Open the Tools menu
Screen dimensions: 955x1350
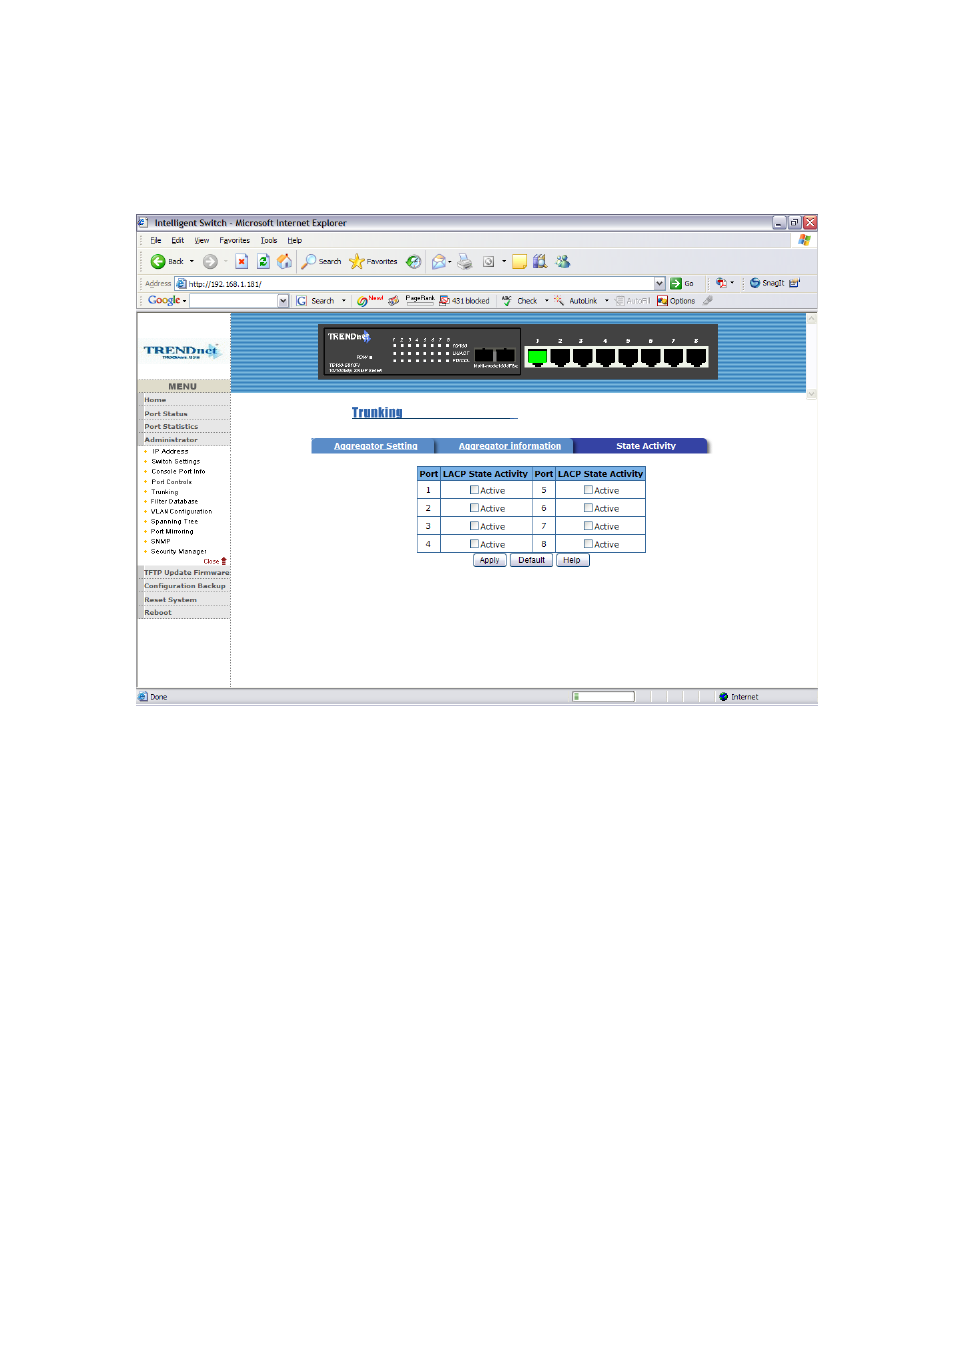pyautogui.click(x=269, y=241)
